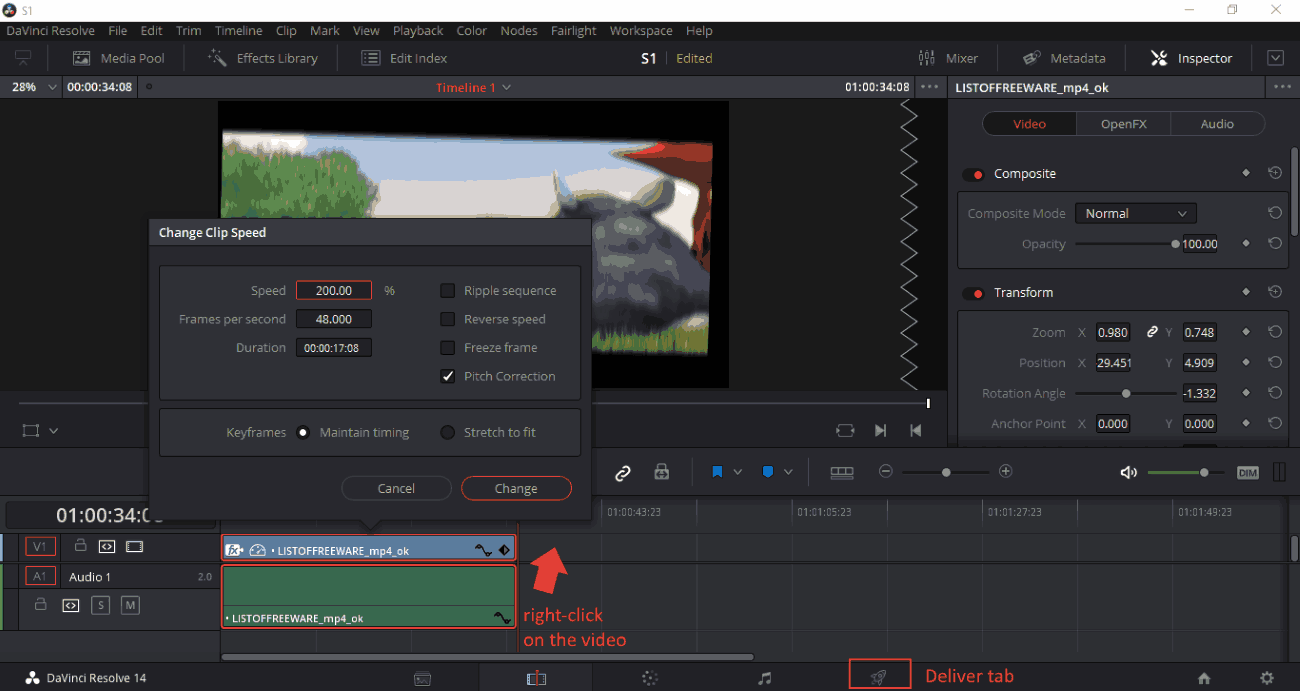Toggle the Inspector panel

click(1191, 58)
